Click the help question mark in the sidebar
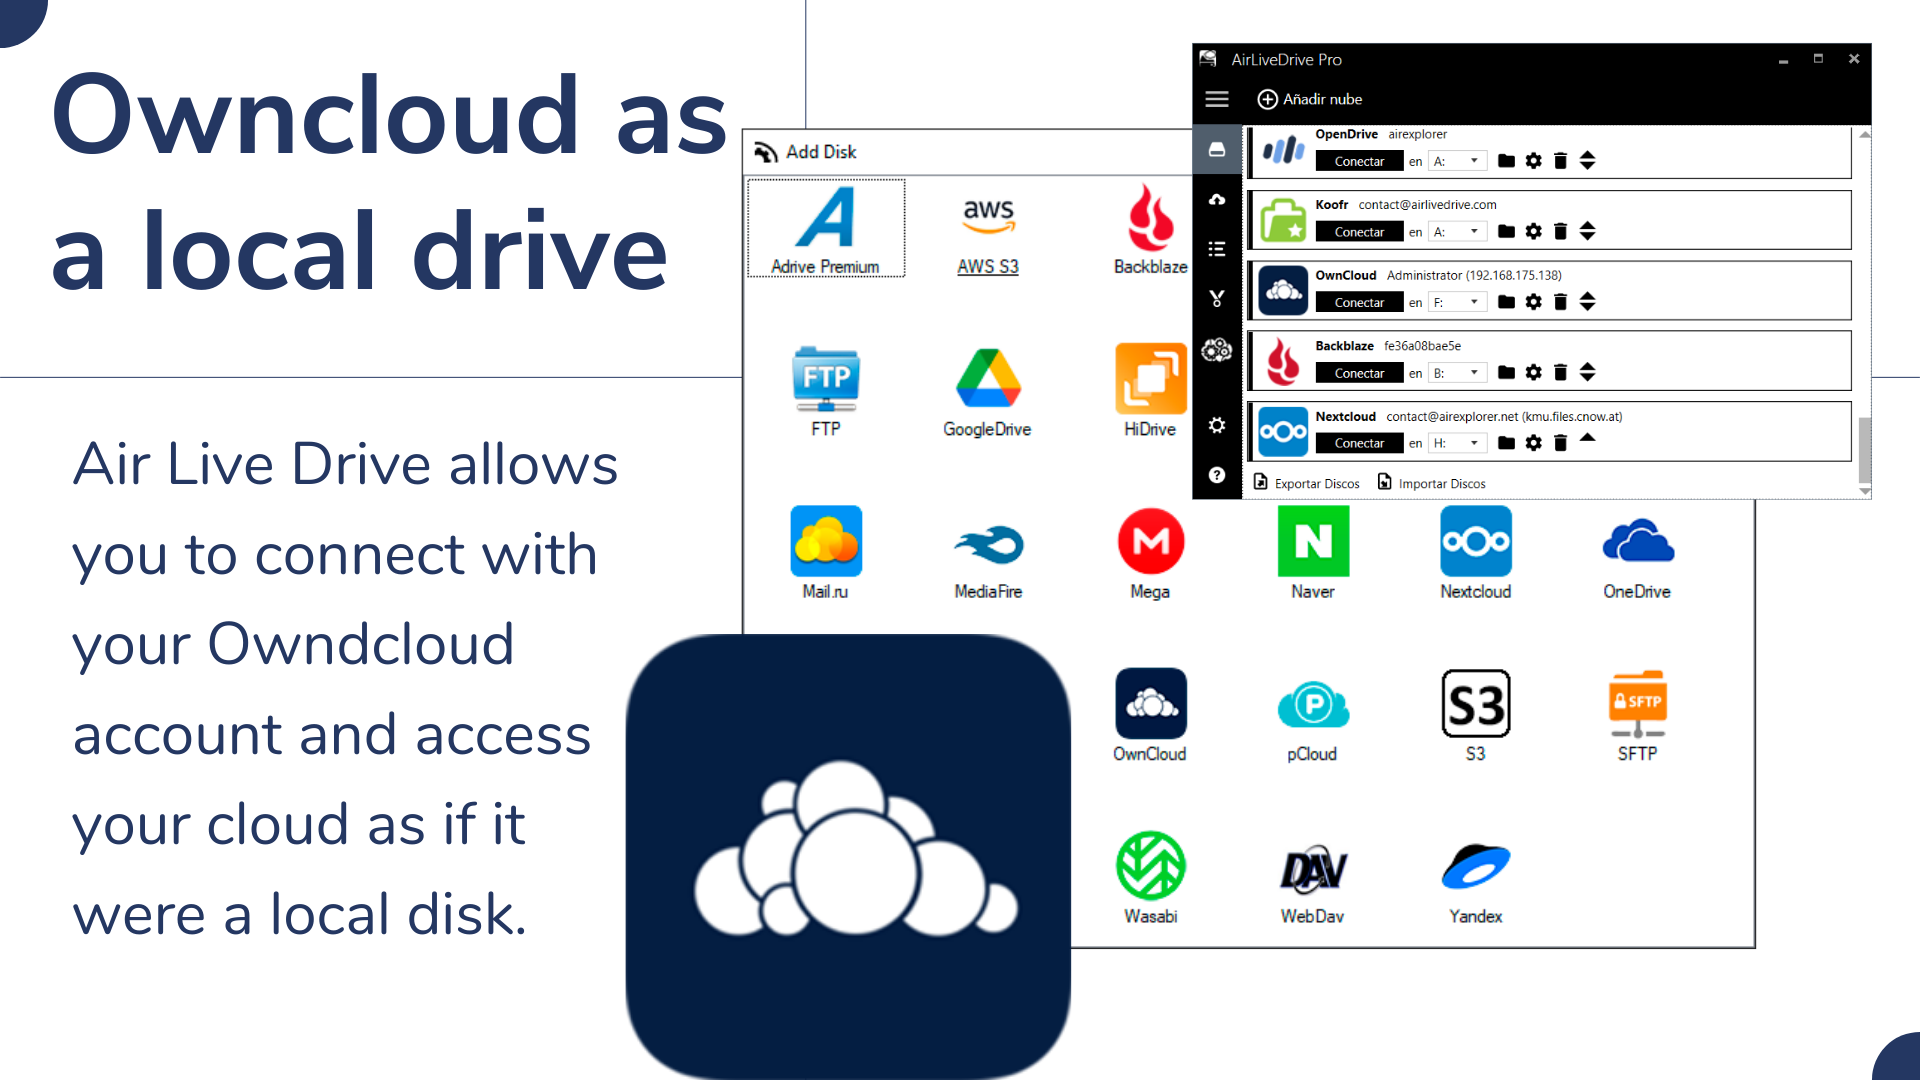The image size is (1920, 1080). pos(1217,475)
